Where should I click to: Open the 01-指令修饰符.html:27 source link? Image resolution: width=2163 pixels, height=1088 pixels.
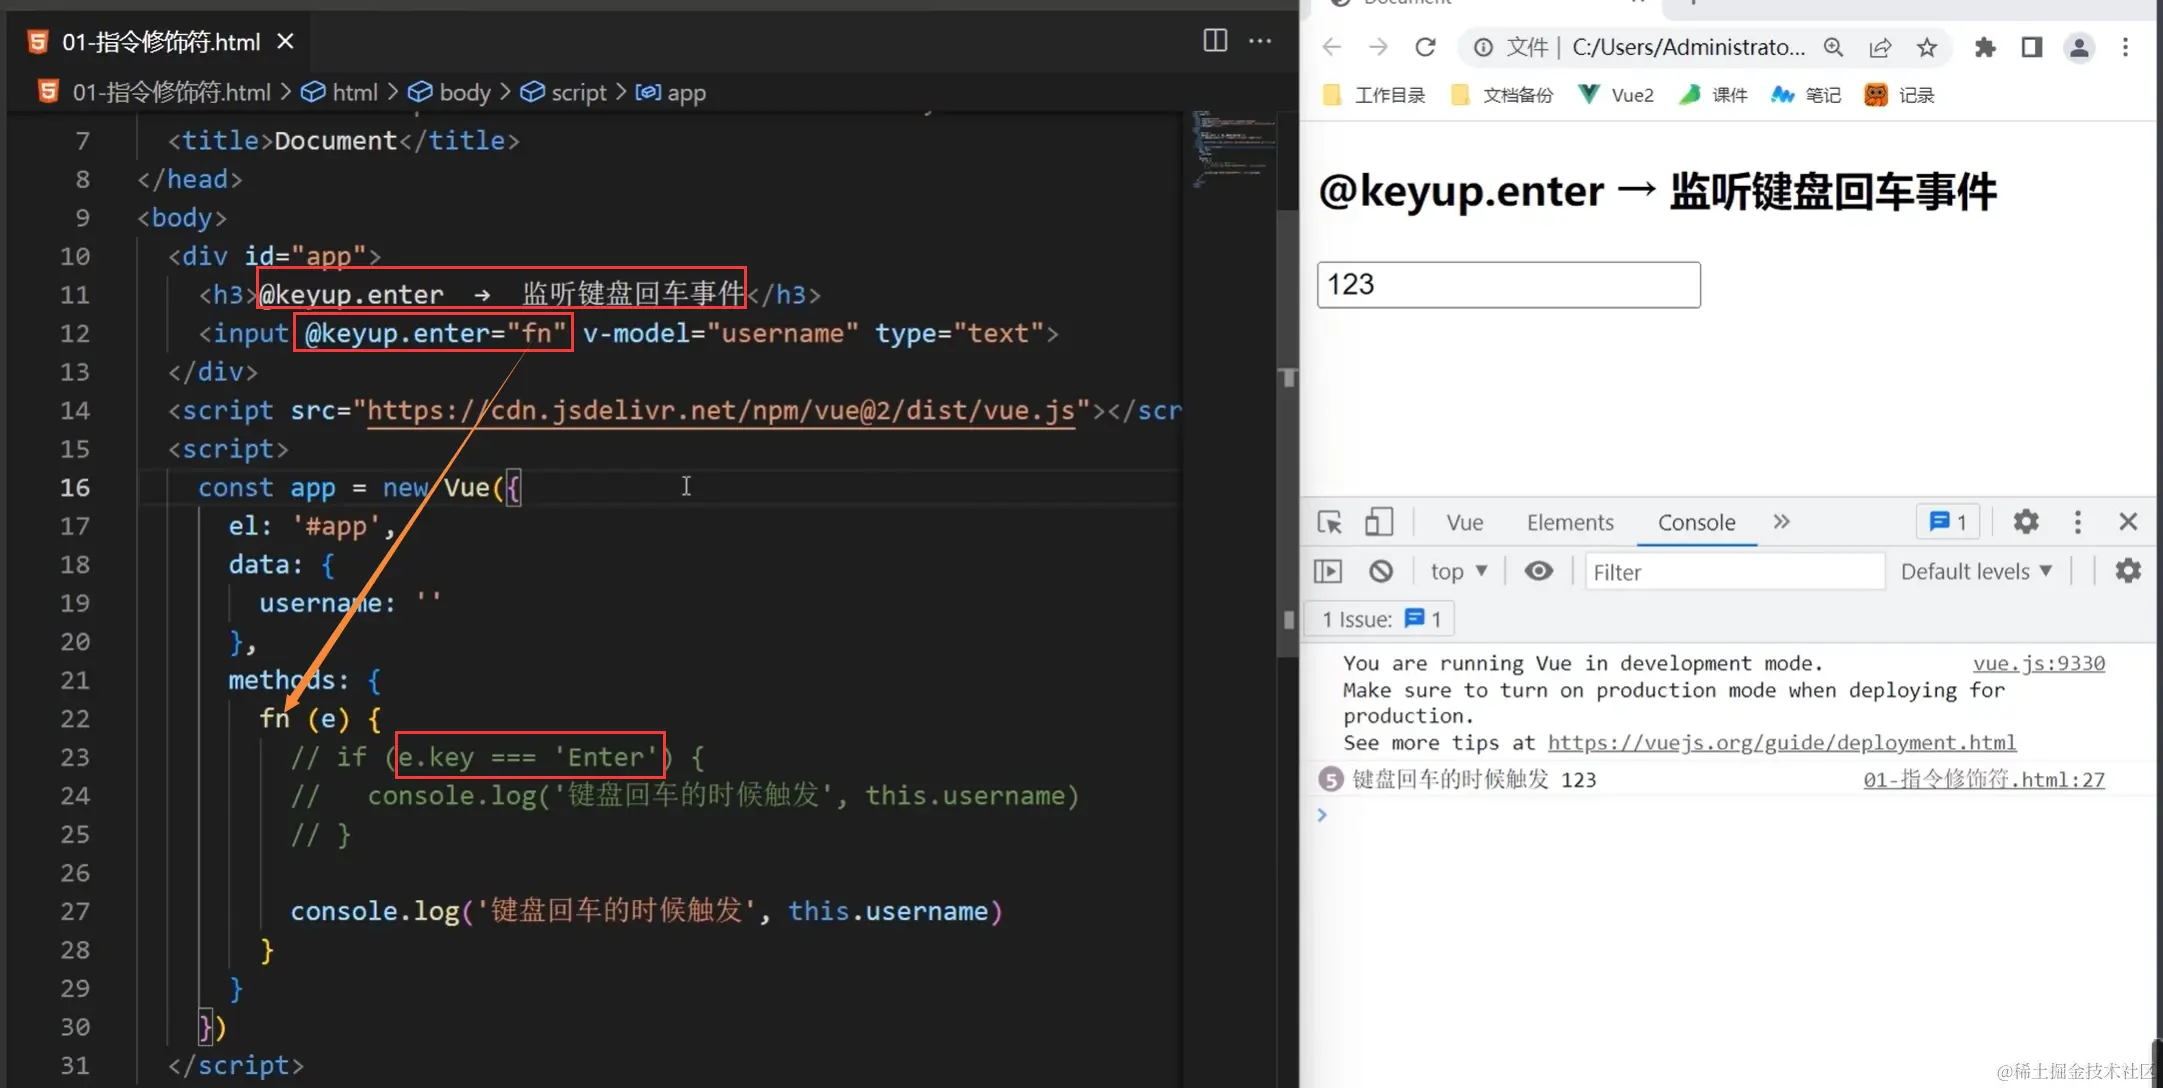click(1984, 780)
